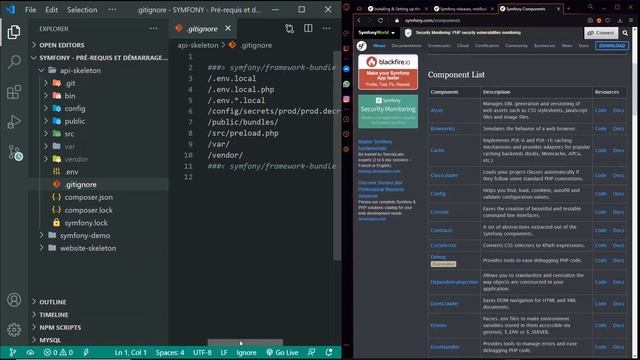This screenshot has height=360, width=640.
Task: Open the Symfony site search magnifier
Action: click(x=625, y=33)
